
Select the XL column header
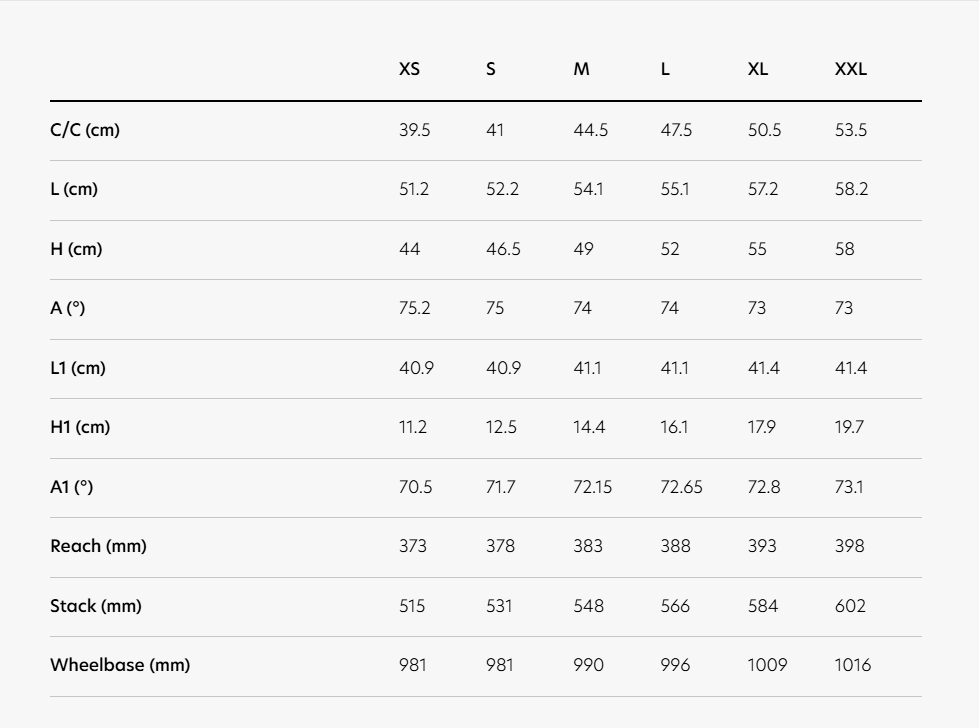point(758,69)
